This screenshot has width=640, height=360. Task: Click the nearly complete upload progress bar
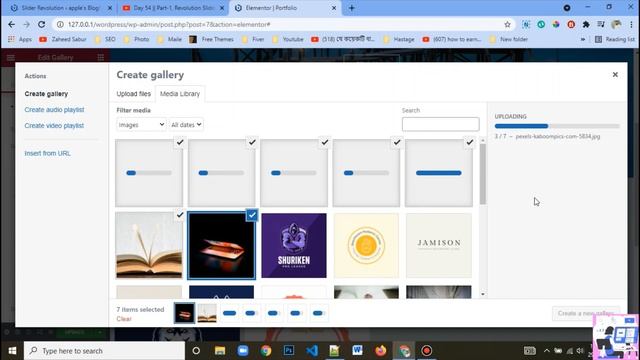439,173
